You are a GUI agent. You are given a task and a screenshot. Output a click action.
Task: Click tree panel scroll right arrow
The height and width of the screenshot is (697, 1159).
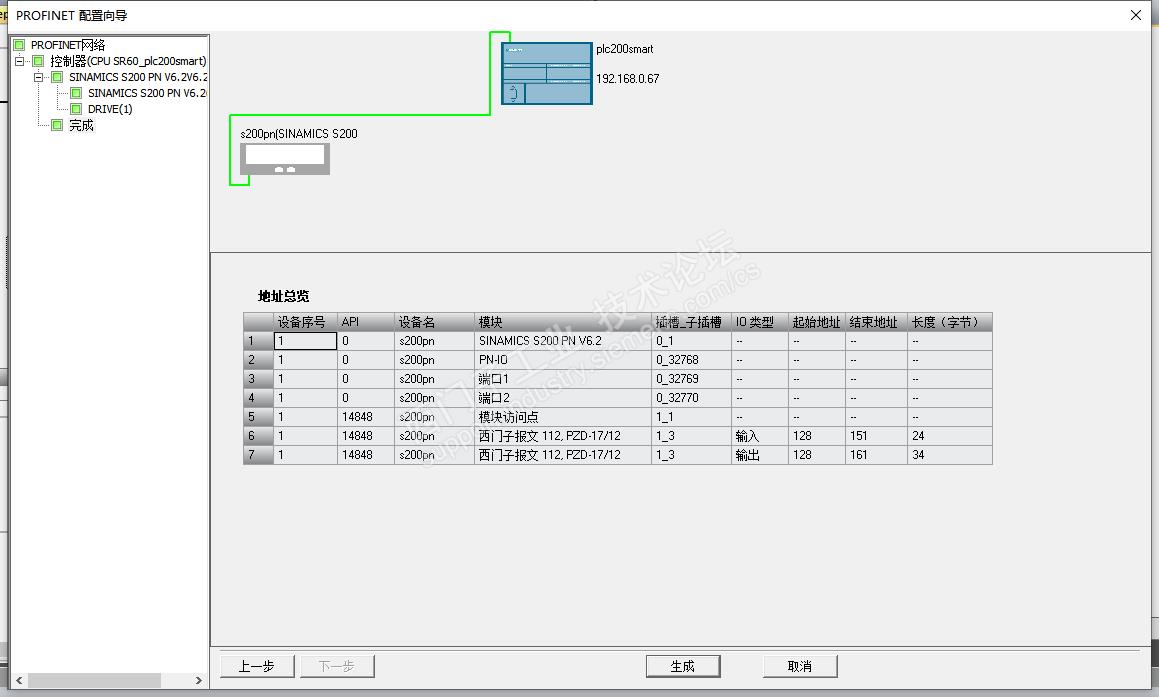coord(198,681)
